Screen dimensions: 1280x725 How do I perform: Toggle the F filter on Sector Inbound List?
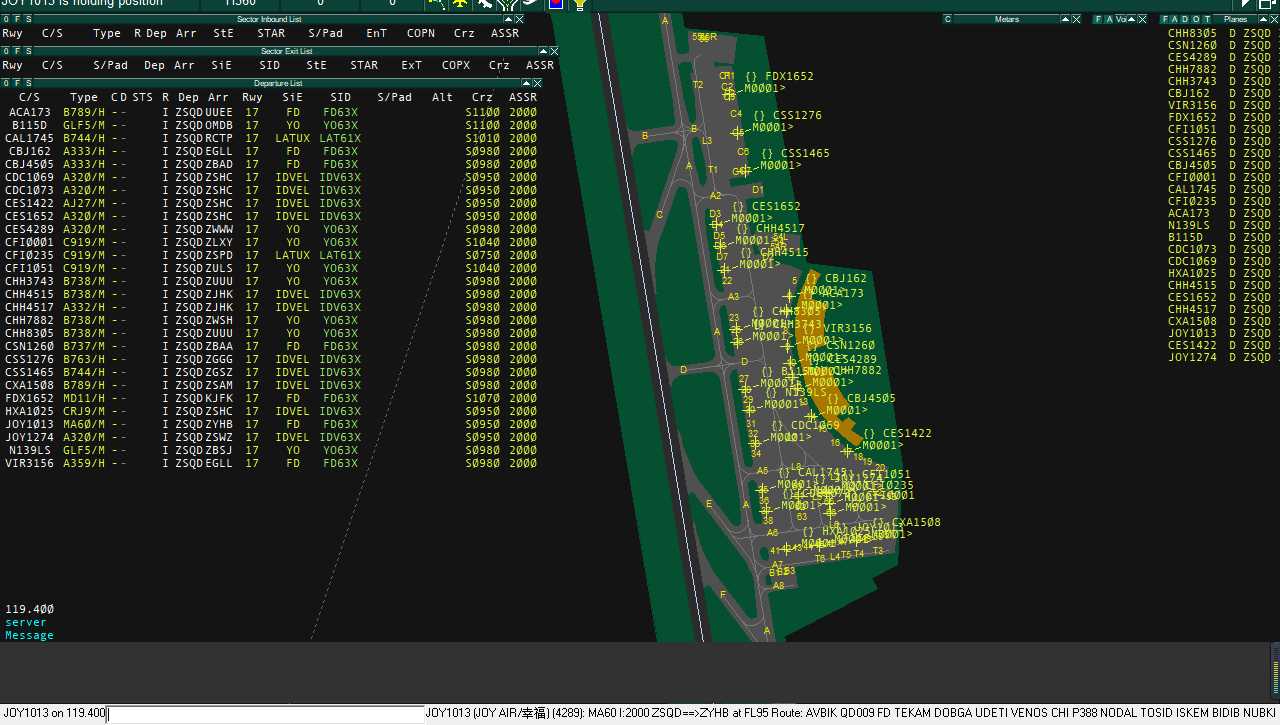tap(18, 19)
